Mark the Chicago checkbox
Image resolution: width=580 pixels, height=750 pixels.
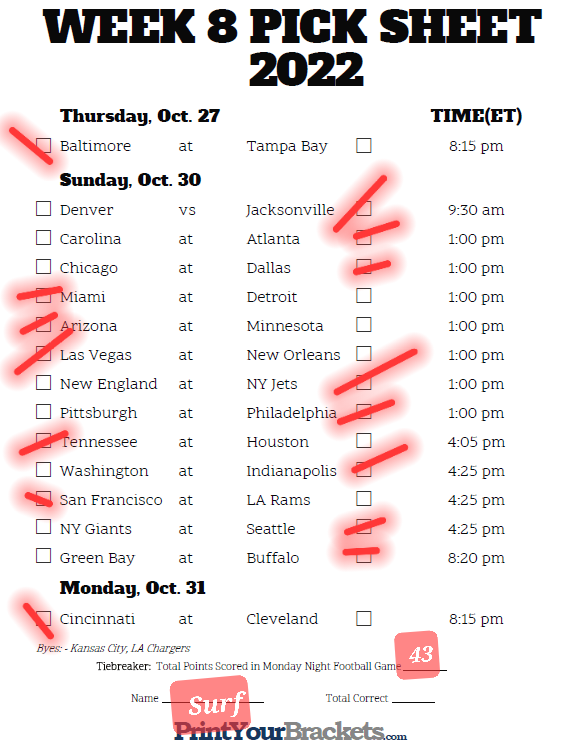coord(44,266)
